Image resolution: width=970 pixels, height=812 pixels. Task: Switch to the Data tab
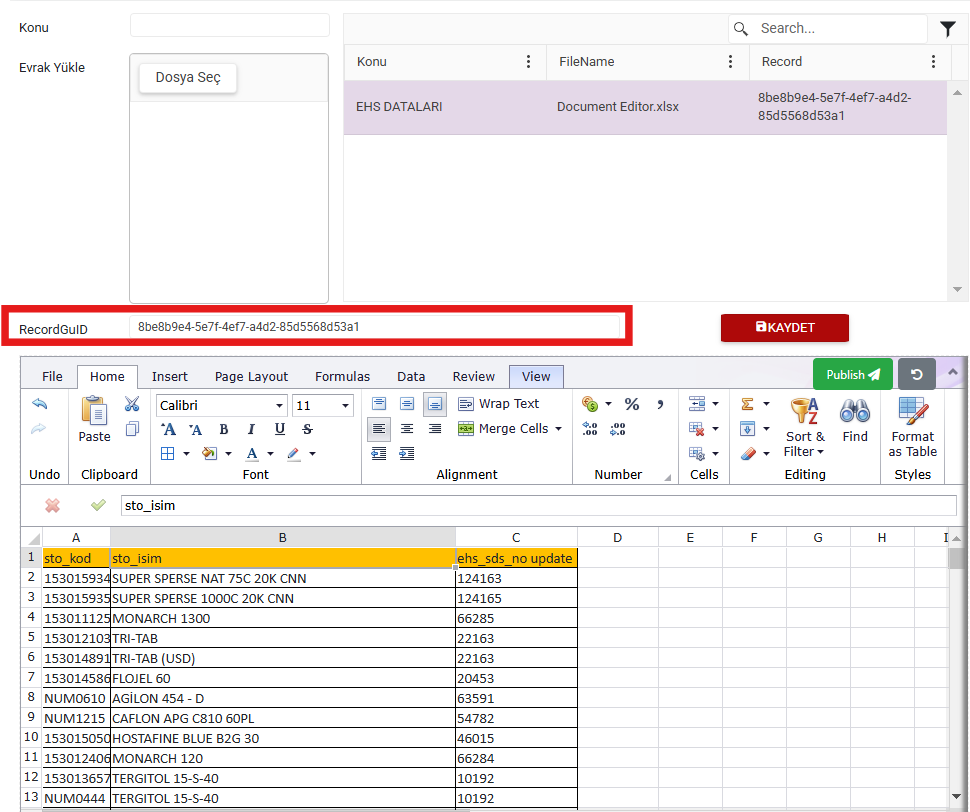(411, 377)
